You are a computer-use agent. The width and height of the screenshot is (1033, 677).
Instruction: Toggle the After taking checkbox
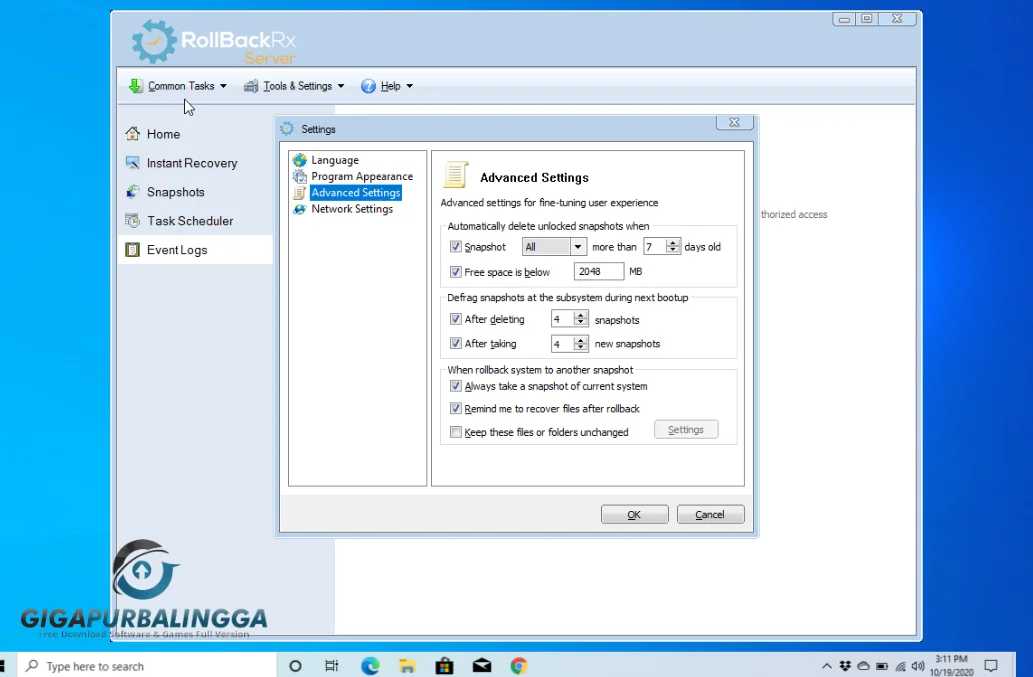pos(455,343)
